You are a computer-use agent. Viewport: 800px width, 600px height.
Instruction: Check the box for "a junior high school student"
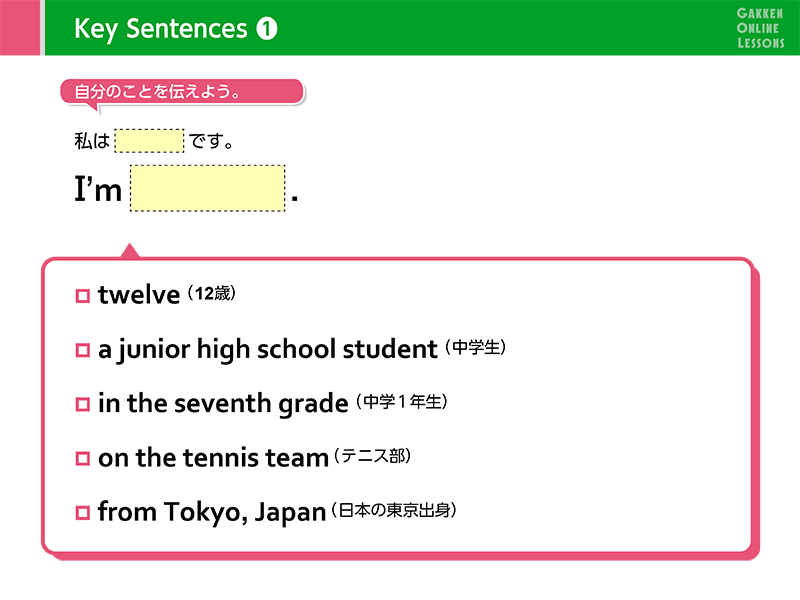tap(83, 350)
